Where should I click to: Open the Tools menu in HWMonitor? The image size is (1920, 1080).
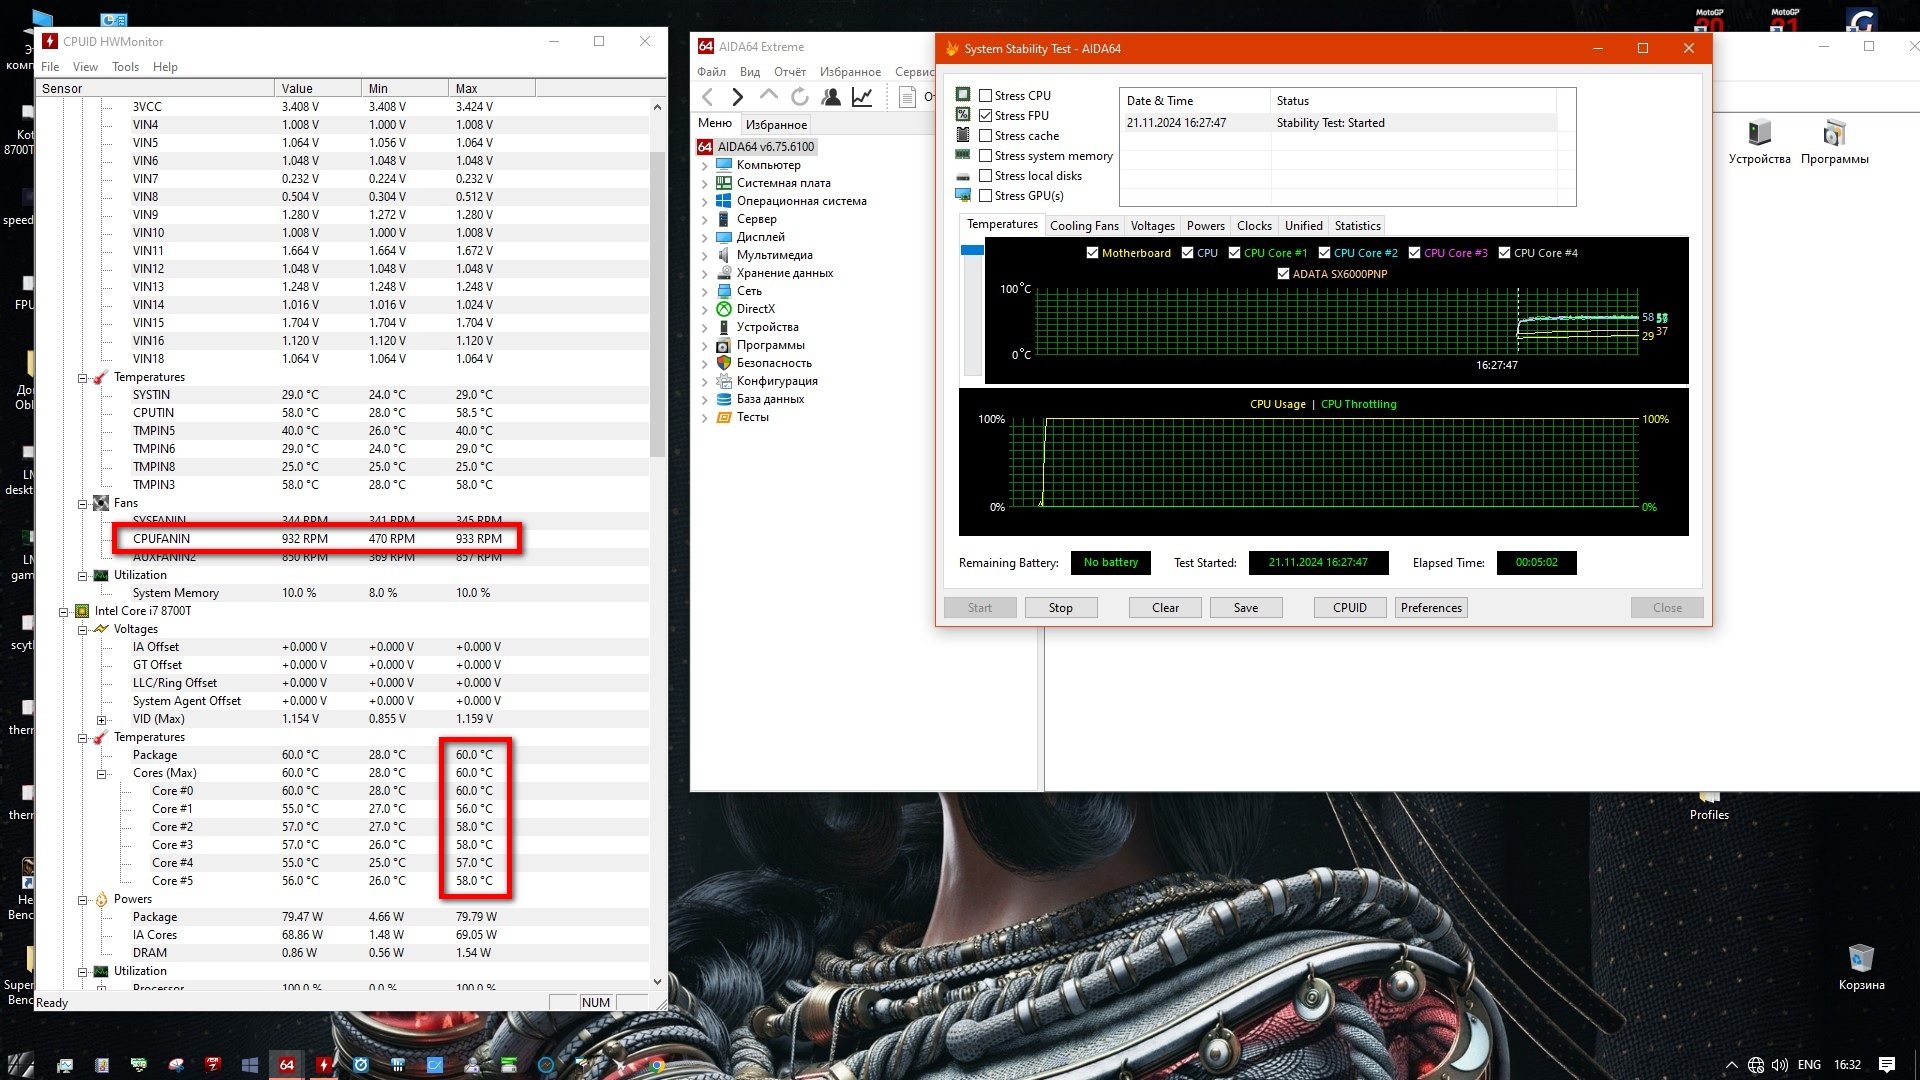pos(125,67)
